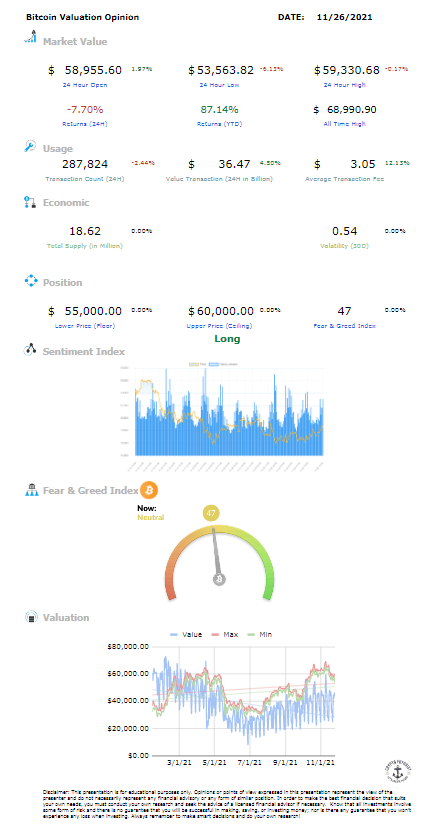
Task: Click the orange Bitcoin logo badge
Action: coord(149,490)
